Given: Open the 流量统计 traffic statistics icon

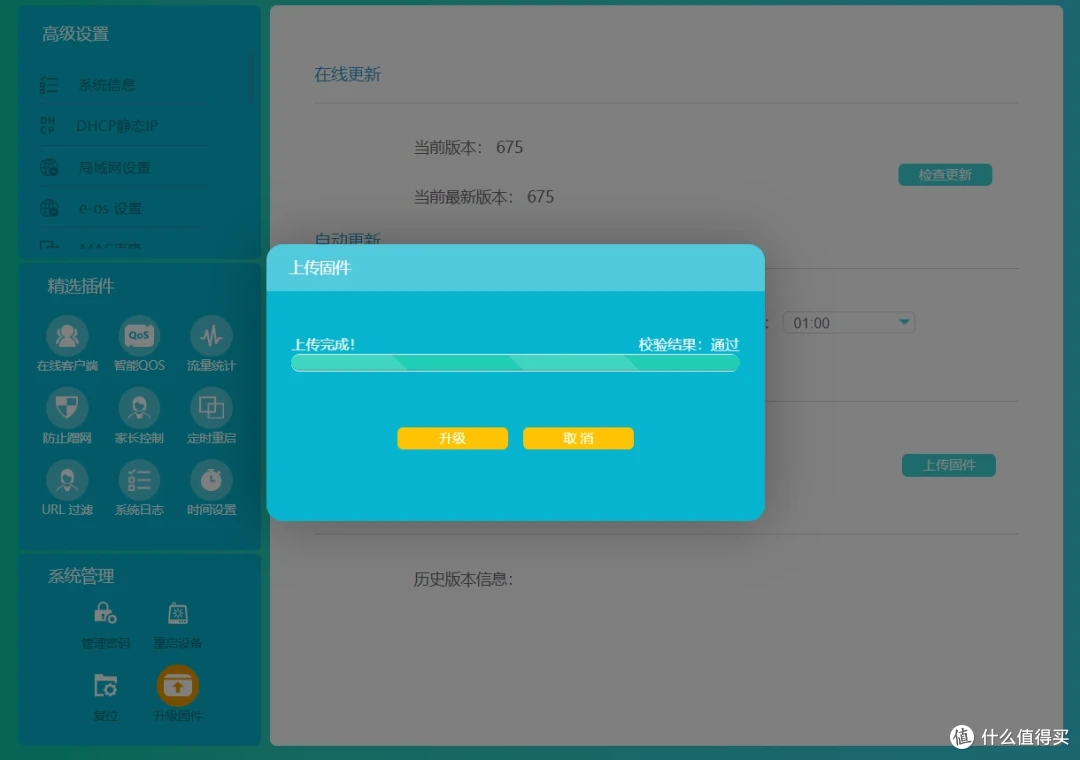Looking at the screenshot, I should tap(211, 336).
